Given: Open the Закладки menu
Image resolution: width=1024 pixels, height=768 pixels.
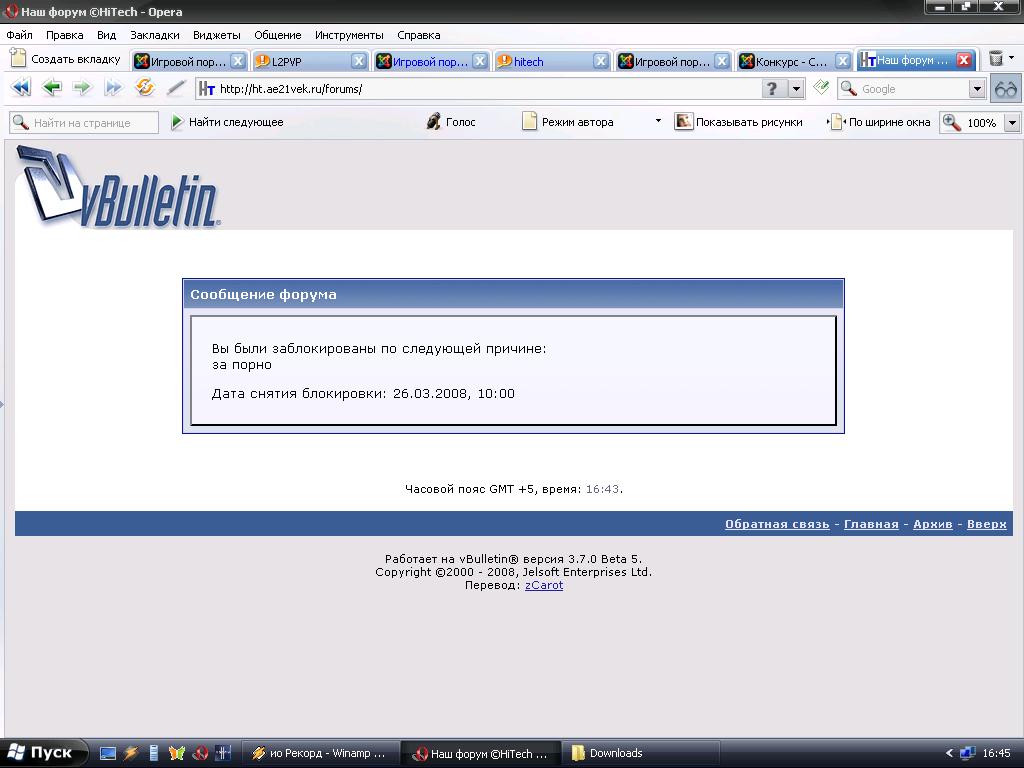Looking at the screenshot, I should pyautogui.click(x=155, y=35).
